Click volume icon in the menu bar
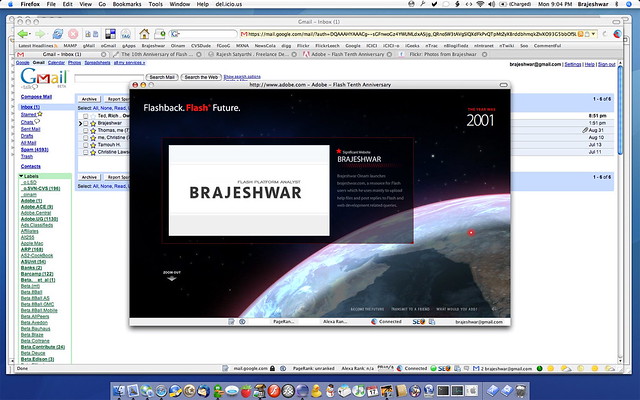 491,4
